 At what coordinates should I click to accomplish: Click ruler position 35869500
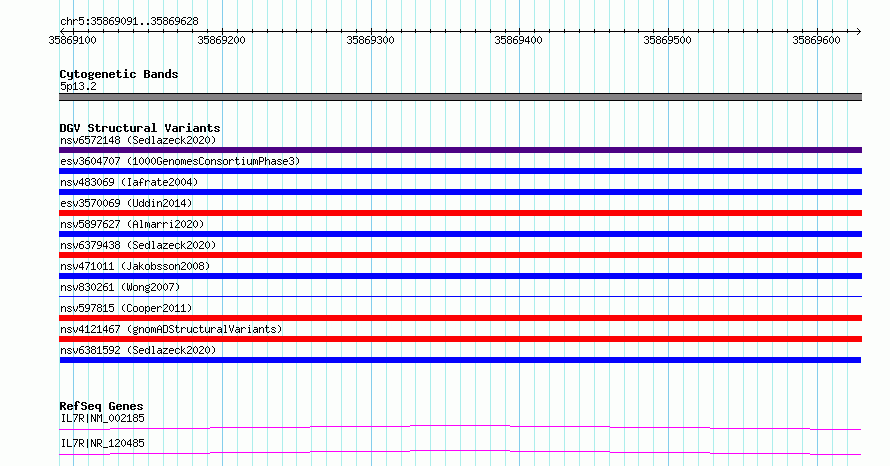pyautogui.click(x=668, y=40)
